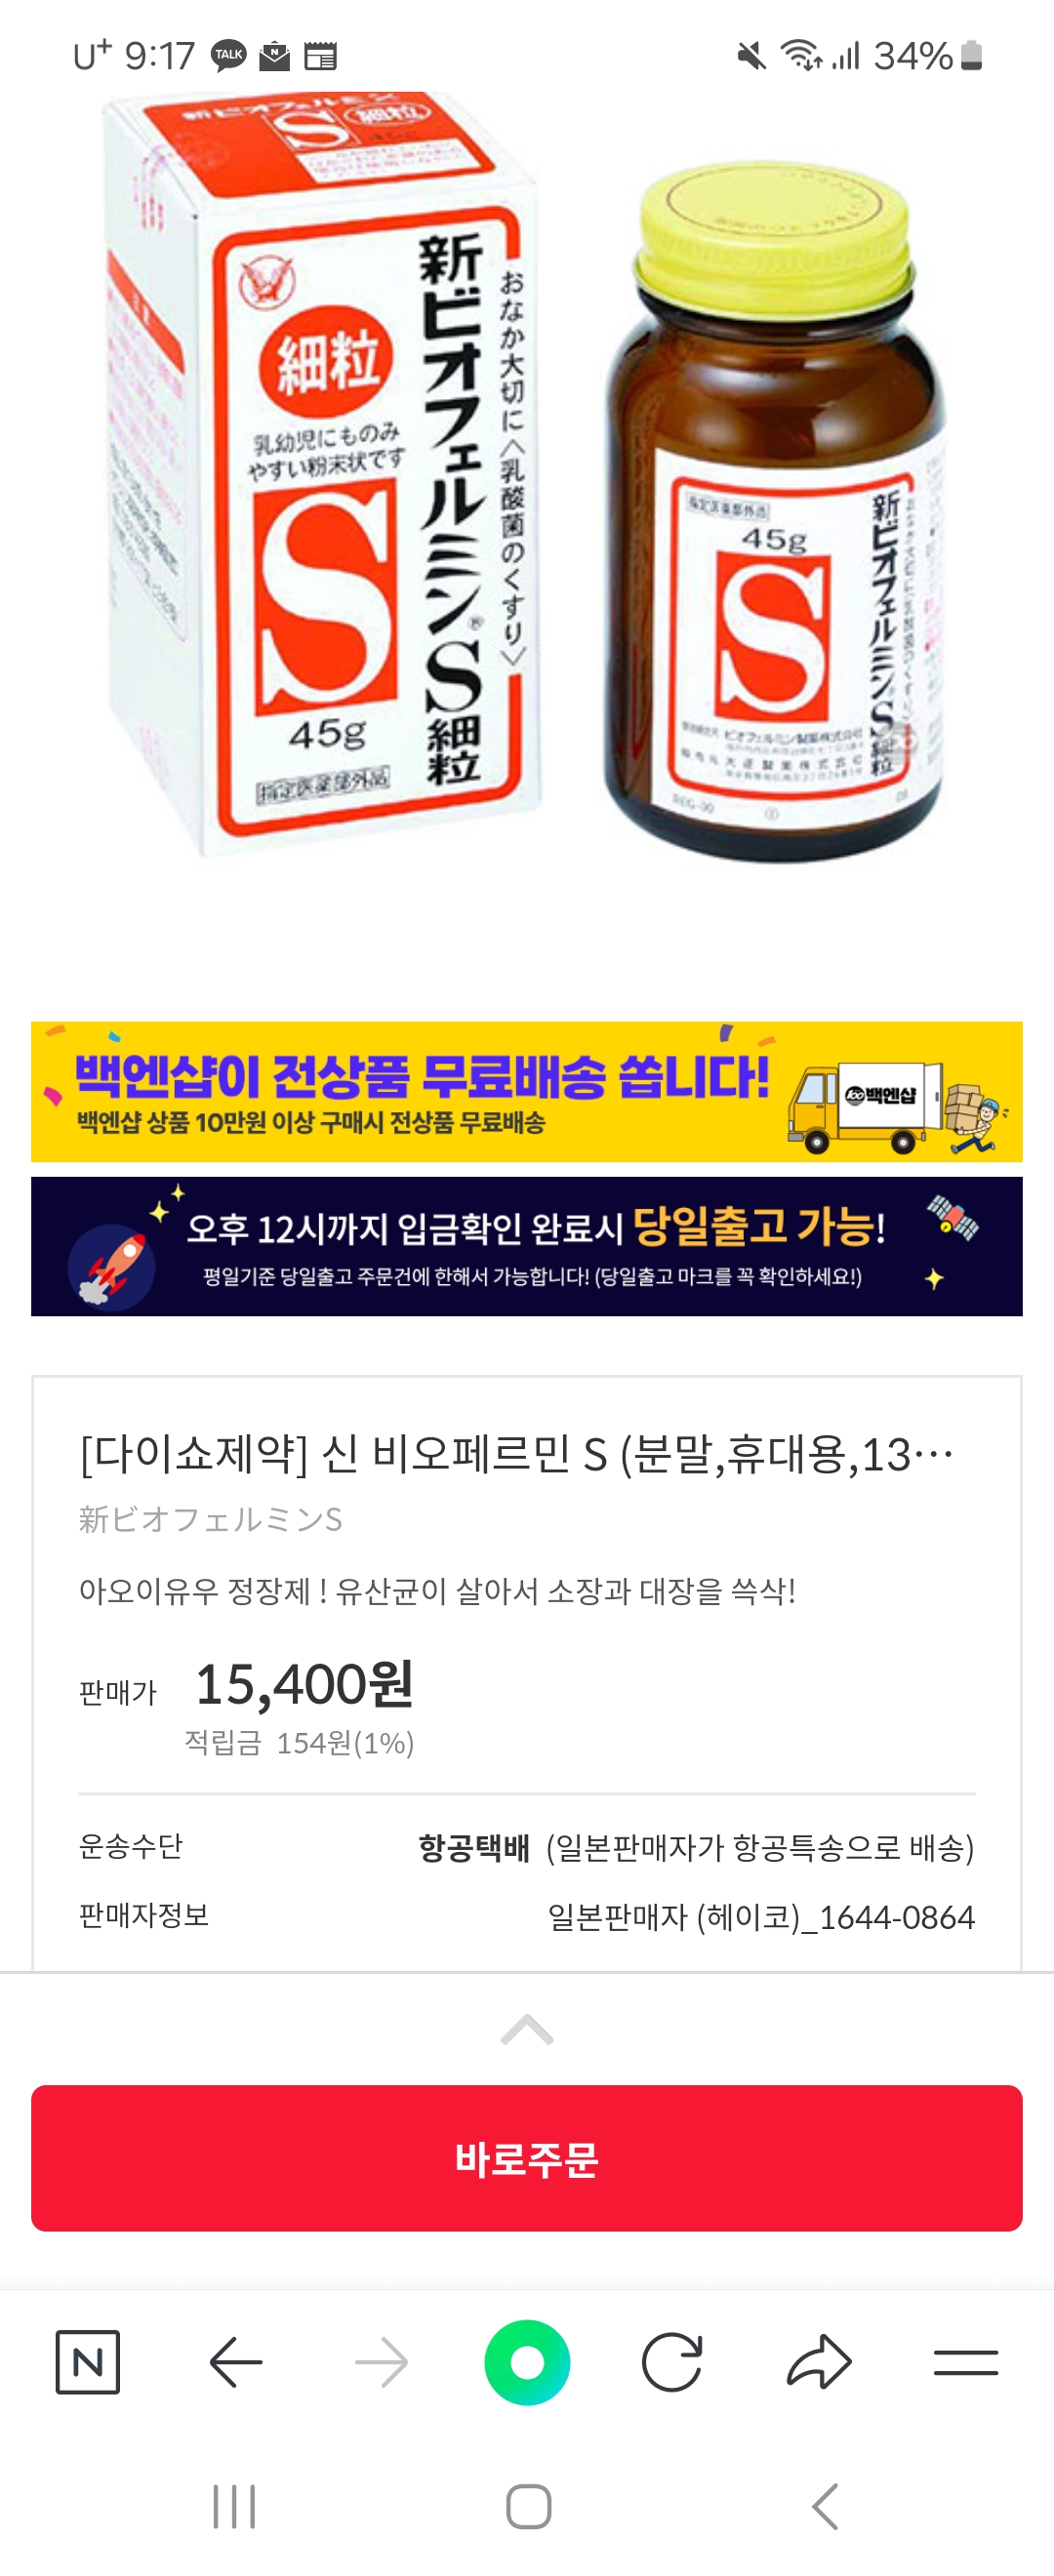Tap the red 바로주문 button
Viewport: 1054px width, 2576px height.
tap(527, 2158)
